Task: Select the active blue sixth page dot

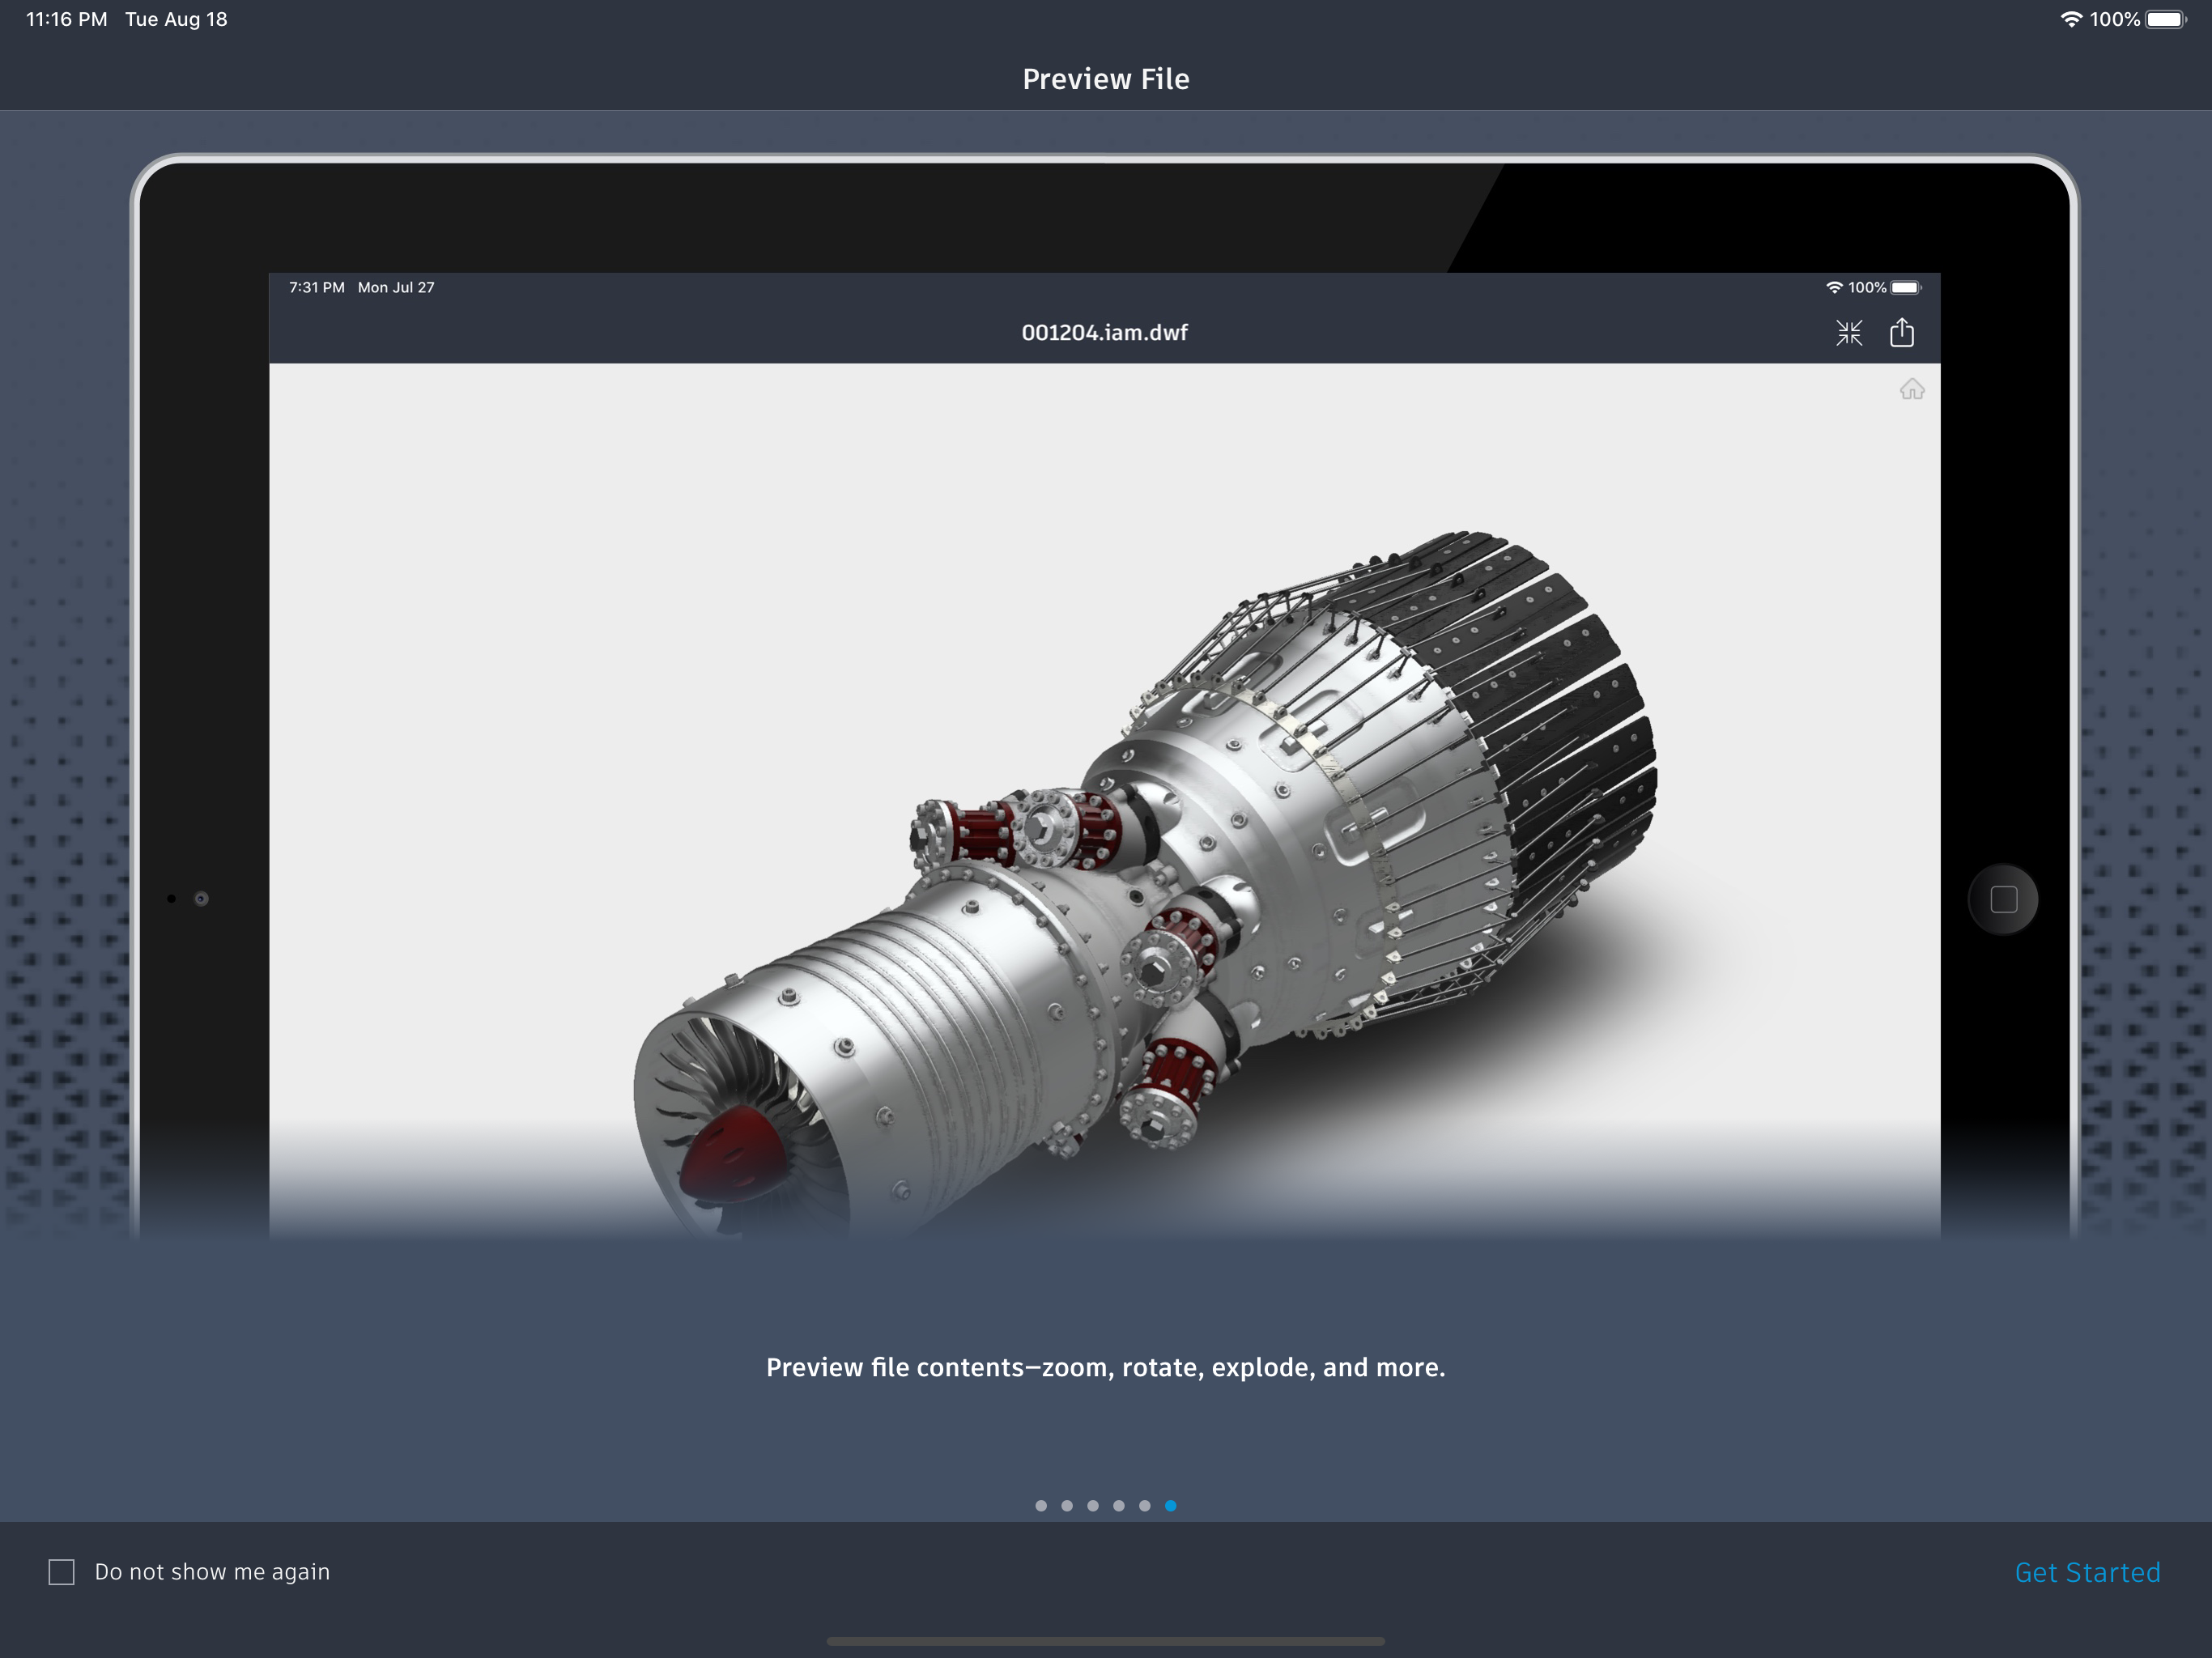Action: pyautogui.click(x=1171, y=1505)
